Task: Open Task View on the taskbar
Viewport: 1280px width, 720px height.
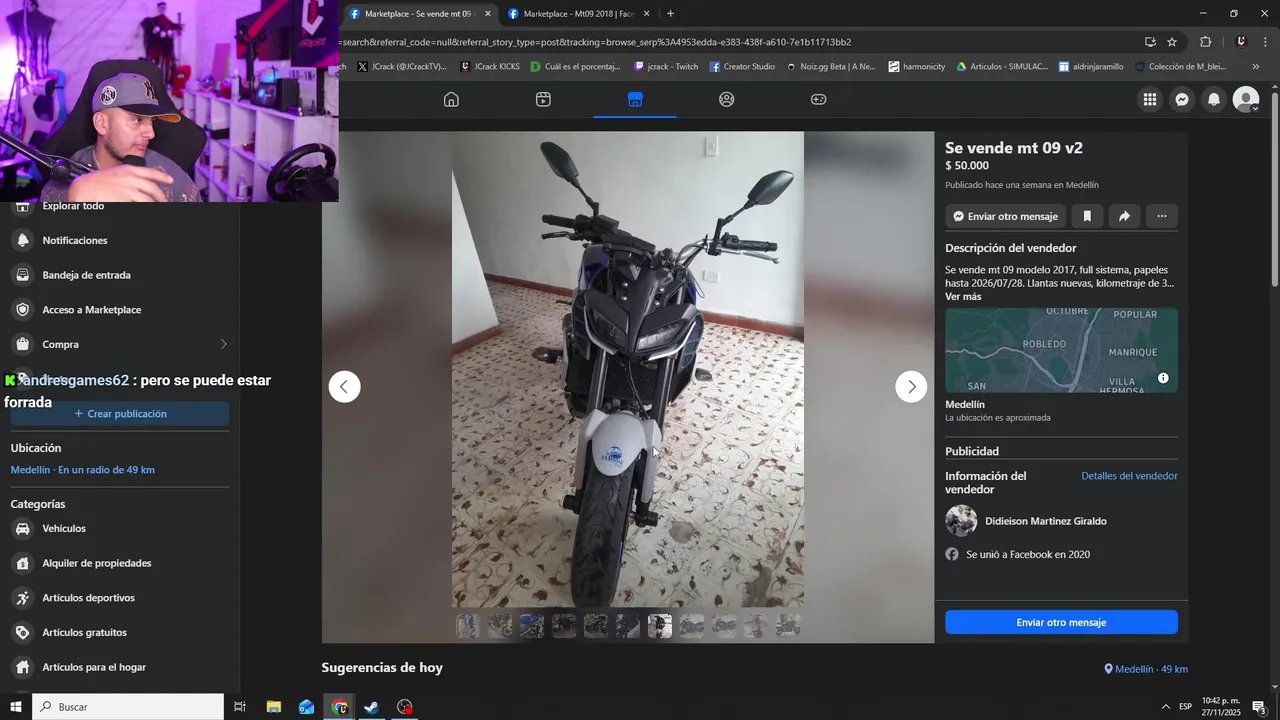Action: (x=240, y=707)
